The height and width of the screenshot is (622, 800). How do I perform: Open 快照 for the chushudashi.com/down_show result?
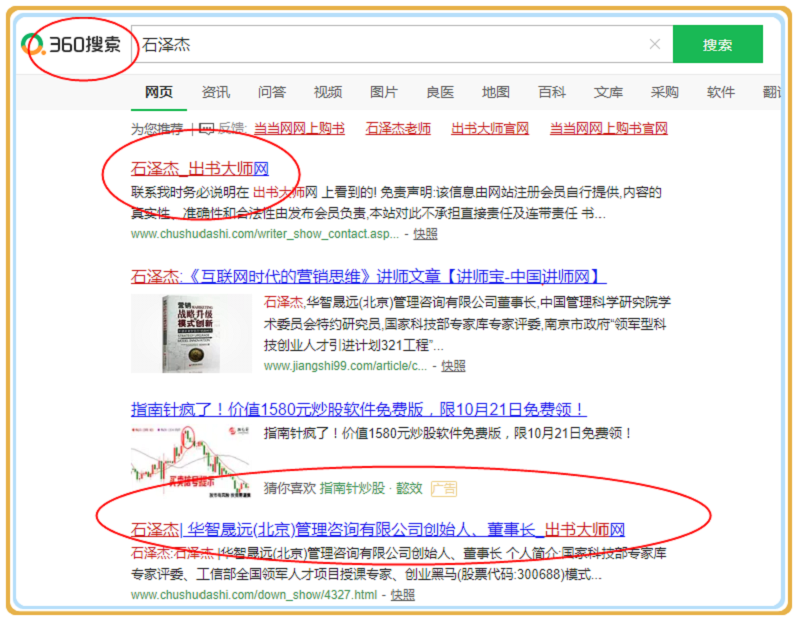pos(402,594)
